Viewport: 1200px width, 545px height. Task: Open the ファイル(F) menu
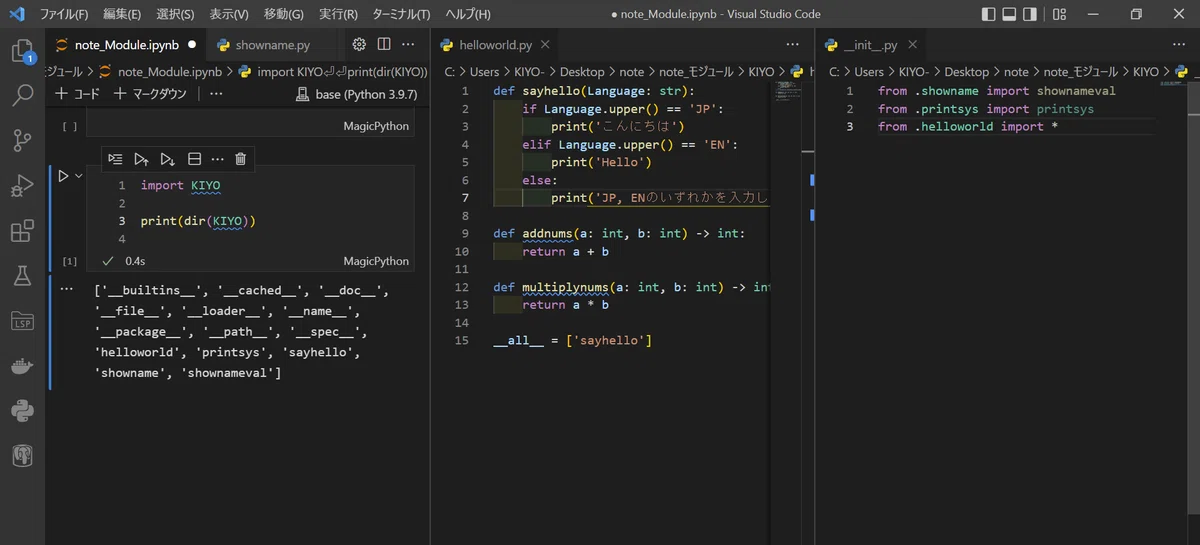tap(64, 14)
